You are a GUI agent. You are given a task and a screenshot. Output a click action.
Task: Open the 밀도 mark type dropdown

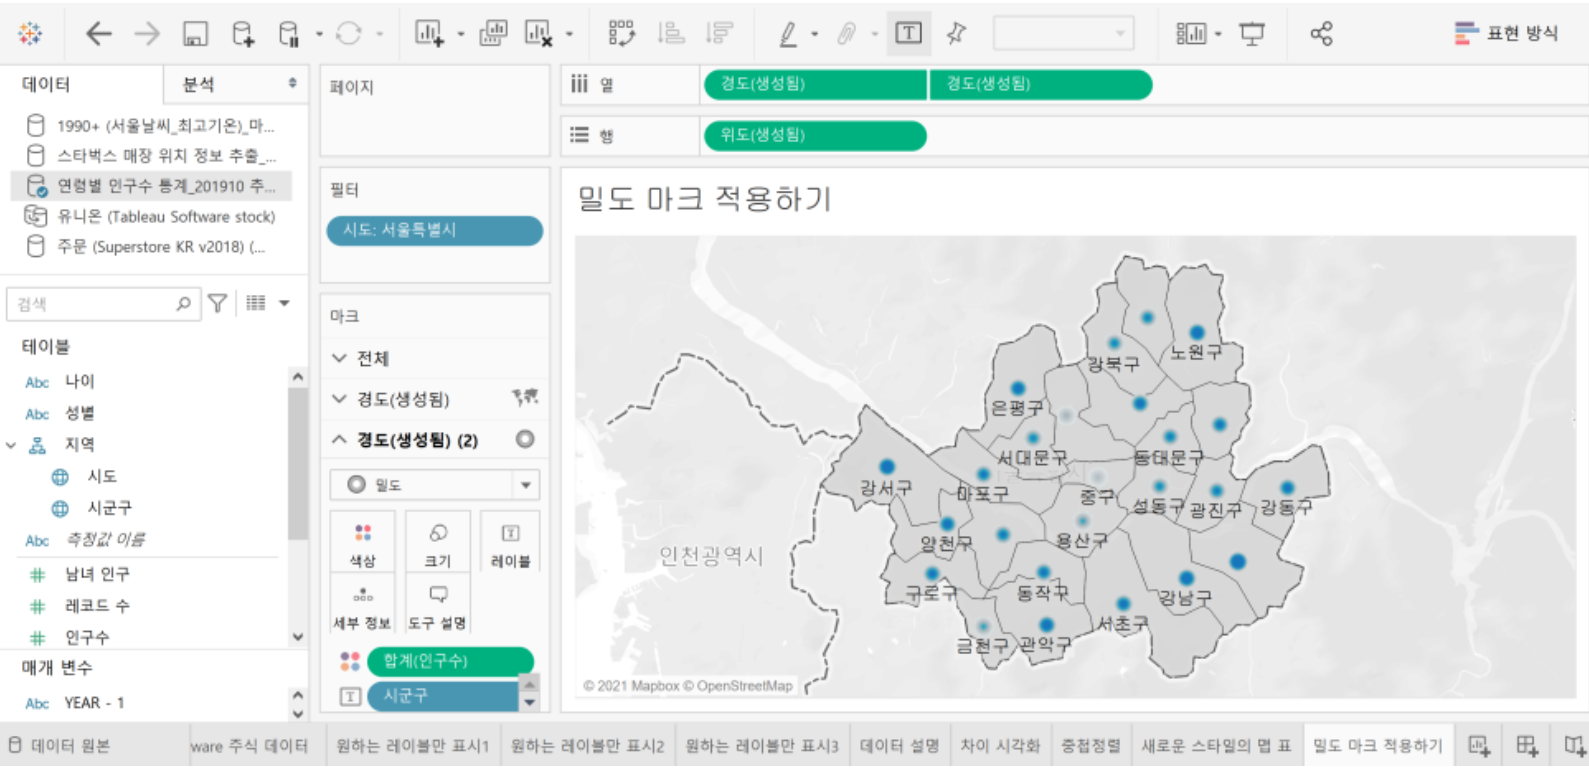(x=435, y=485)
